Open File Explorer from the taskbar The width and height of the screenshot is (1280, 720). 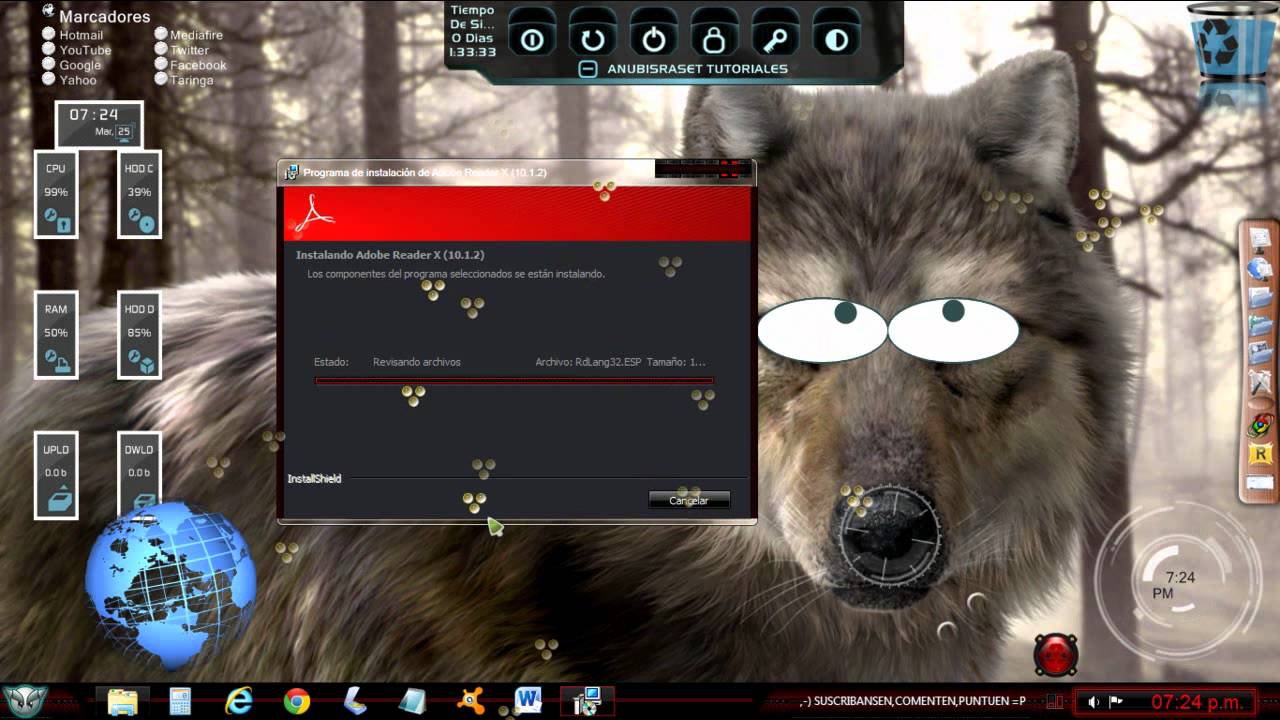coord(122,701)
